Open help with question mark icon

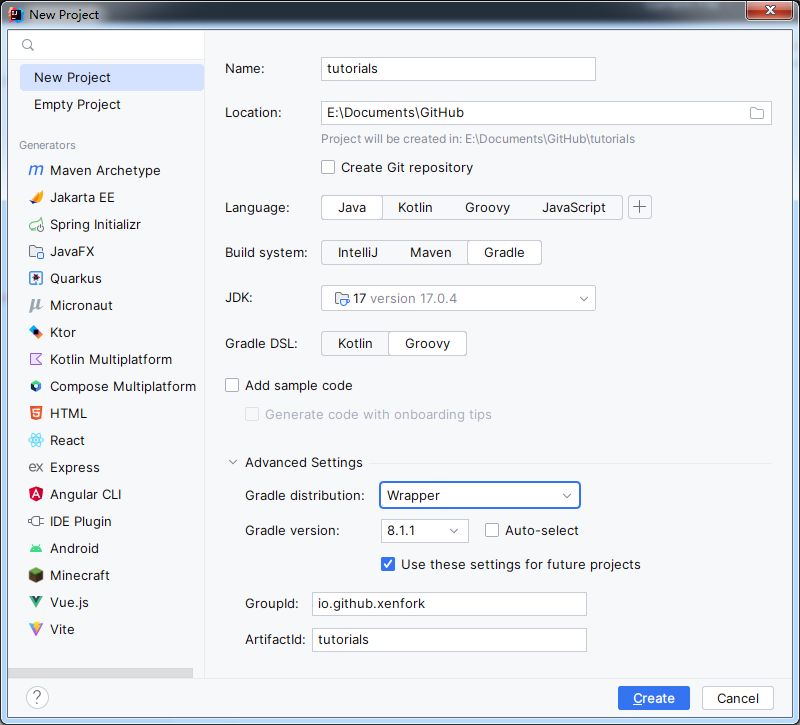[x=37, y=697]
